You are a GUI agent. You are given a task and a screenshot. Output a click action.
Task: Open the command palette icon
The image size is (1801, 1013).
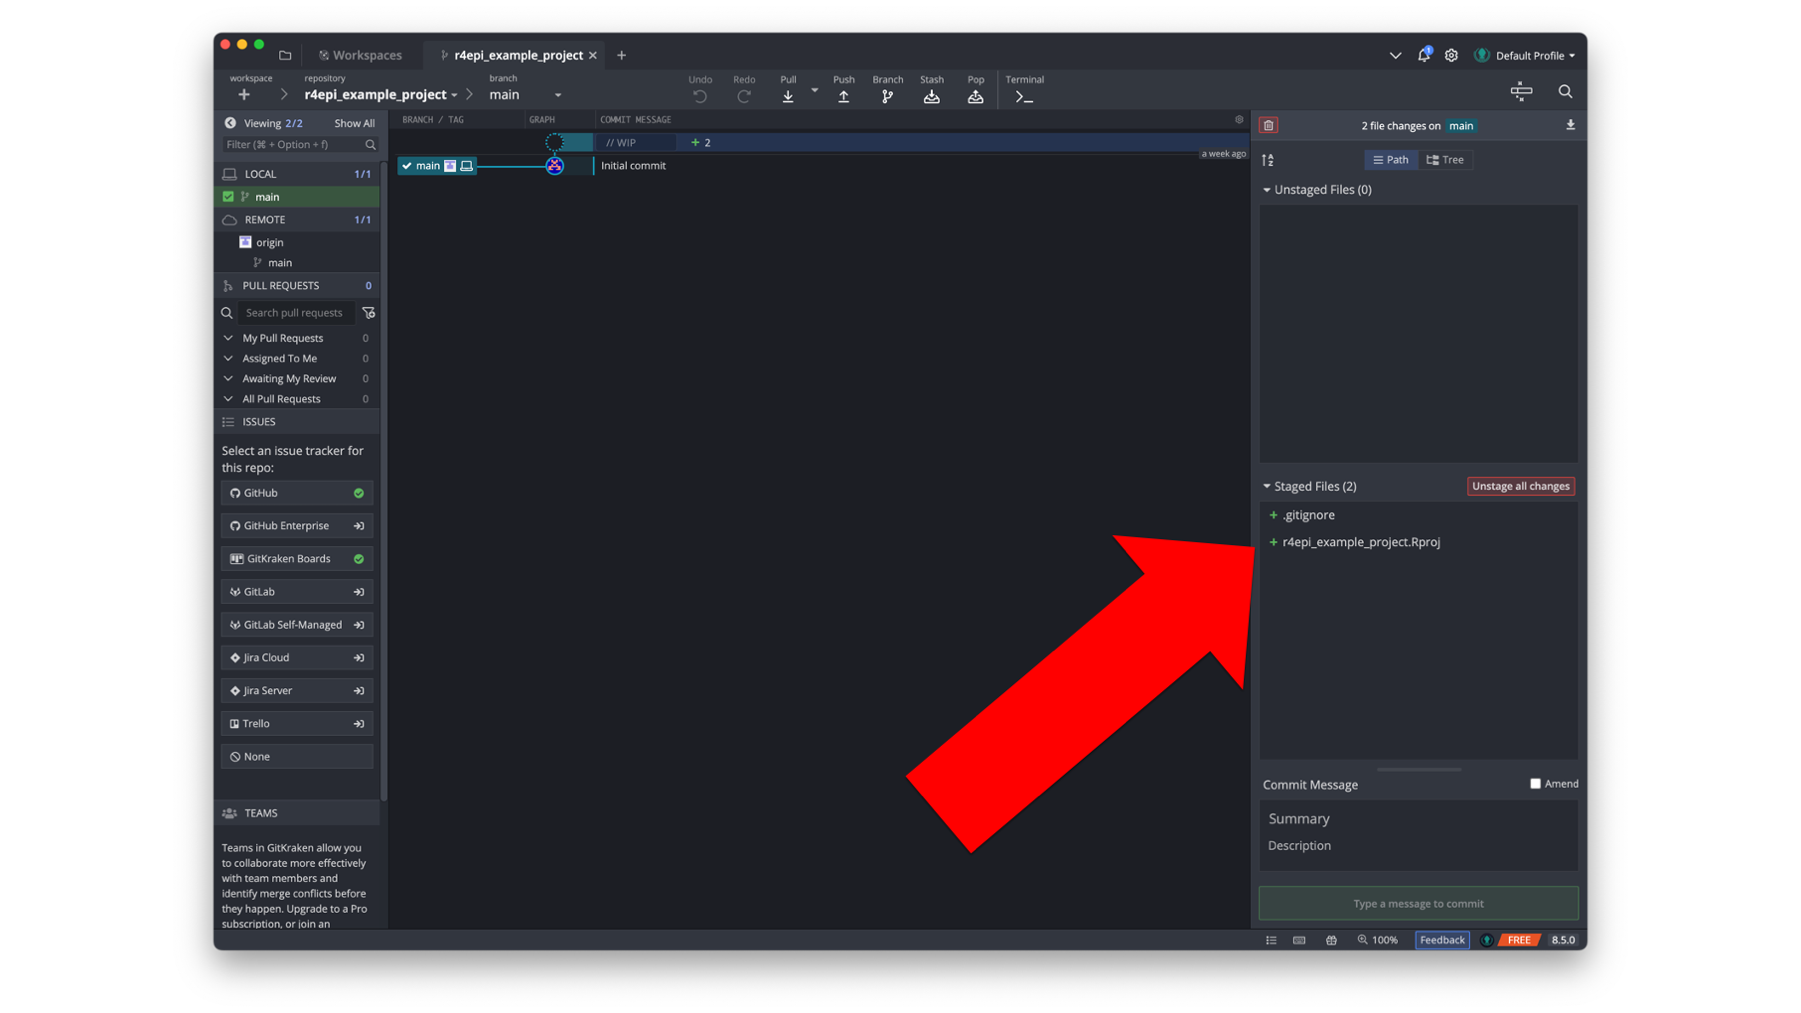pyautogui.click(x=1521, y=91)
